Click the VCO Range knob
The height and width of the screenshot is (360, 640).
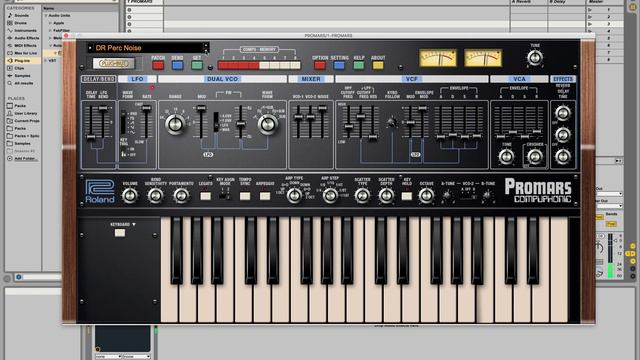(175, 124)
